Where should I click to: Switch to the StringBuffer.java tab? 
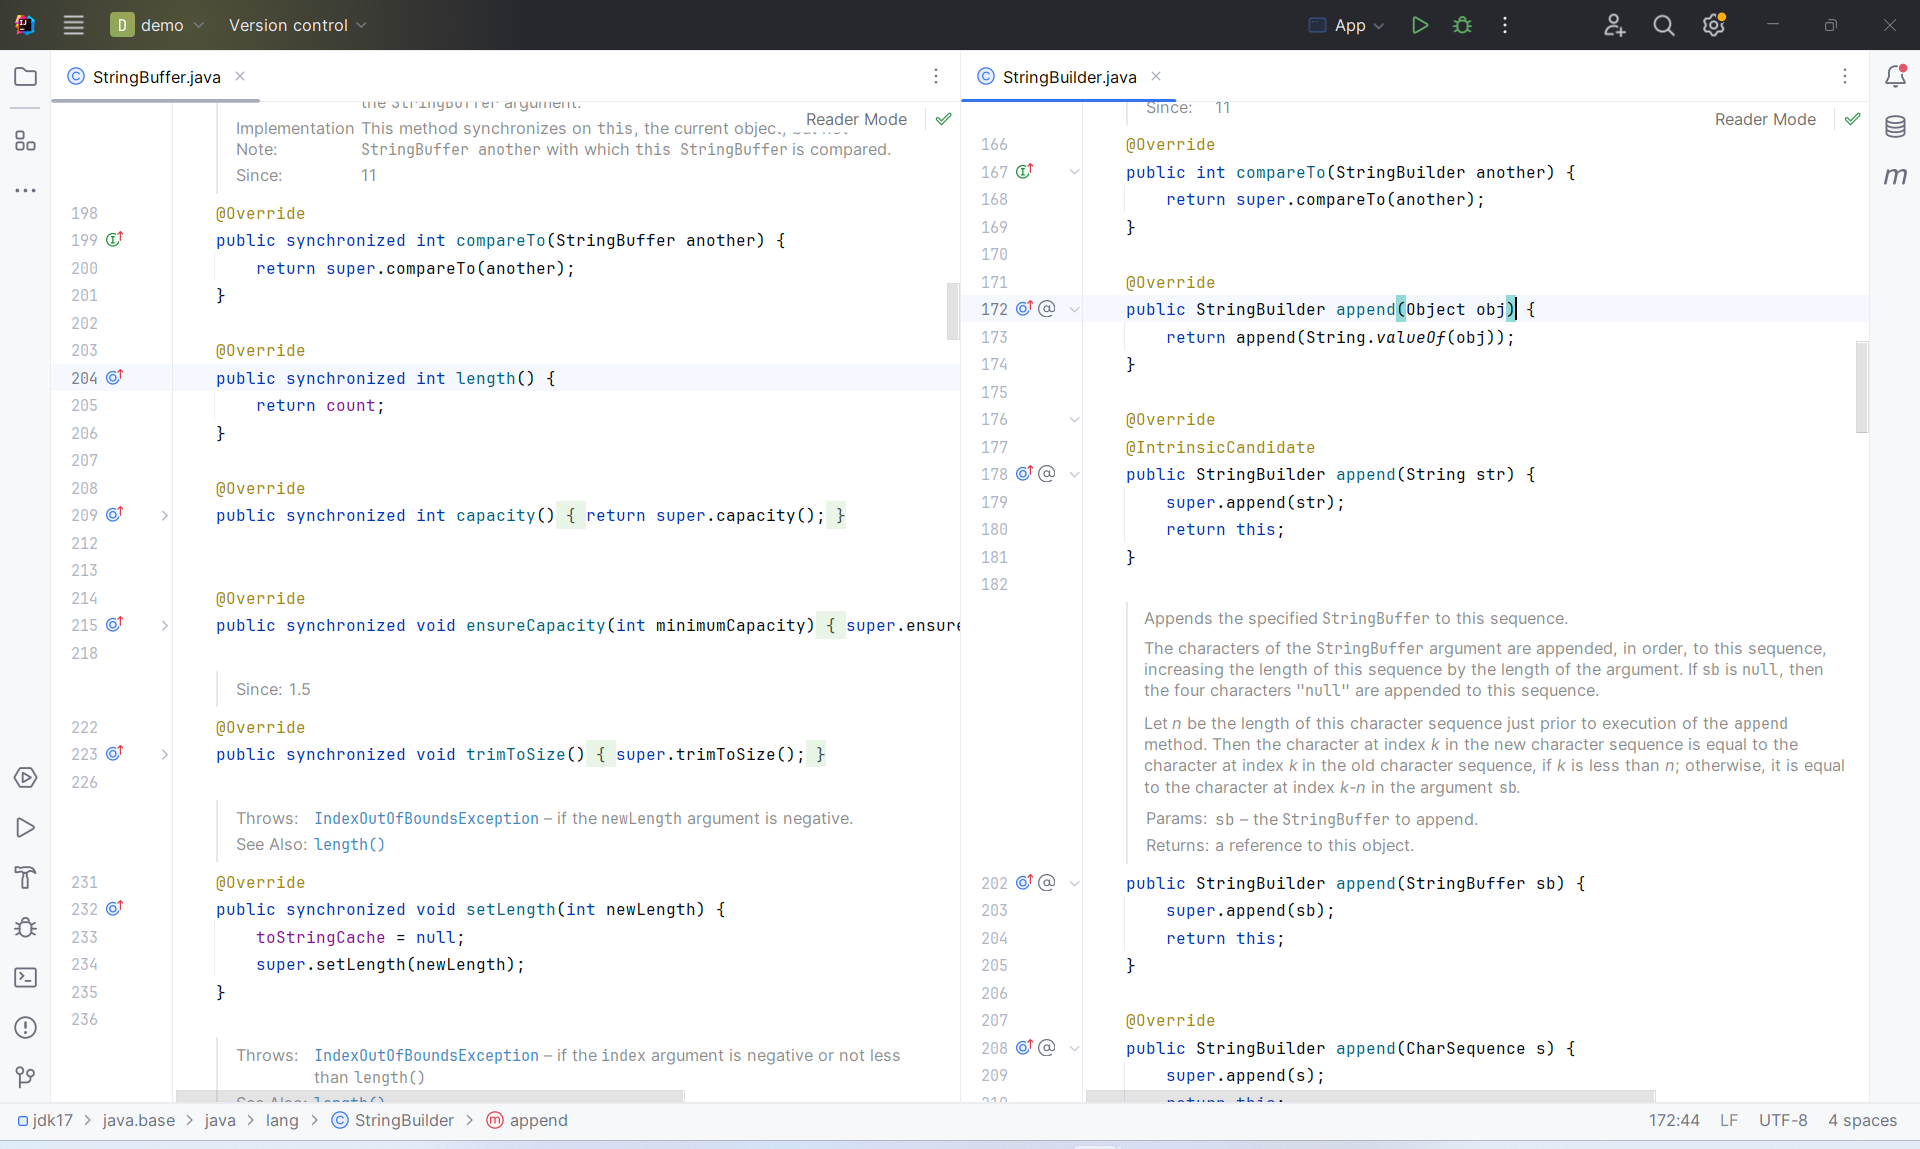pos(156,77)
